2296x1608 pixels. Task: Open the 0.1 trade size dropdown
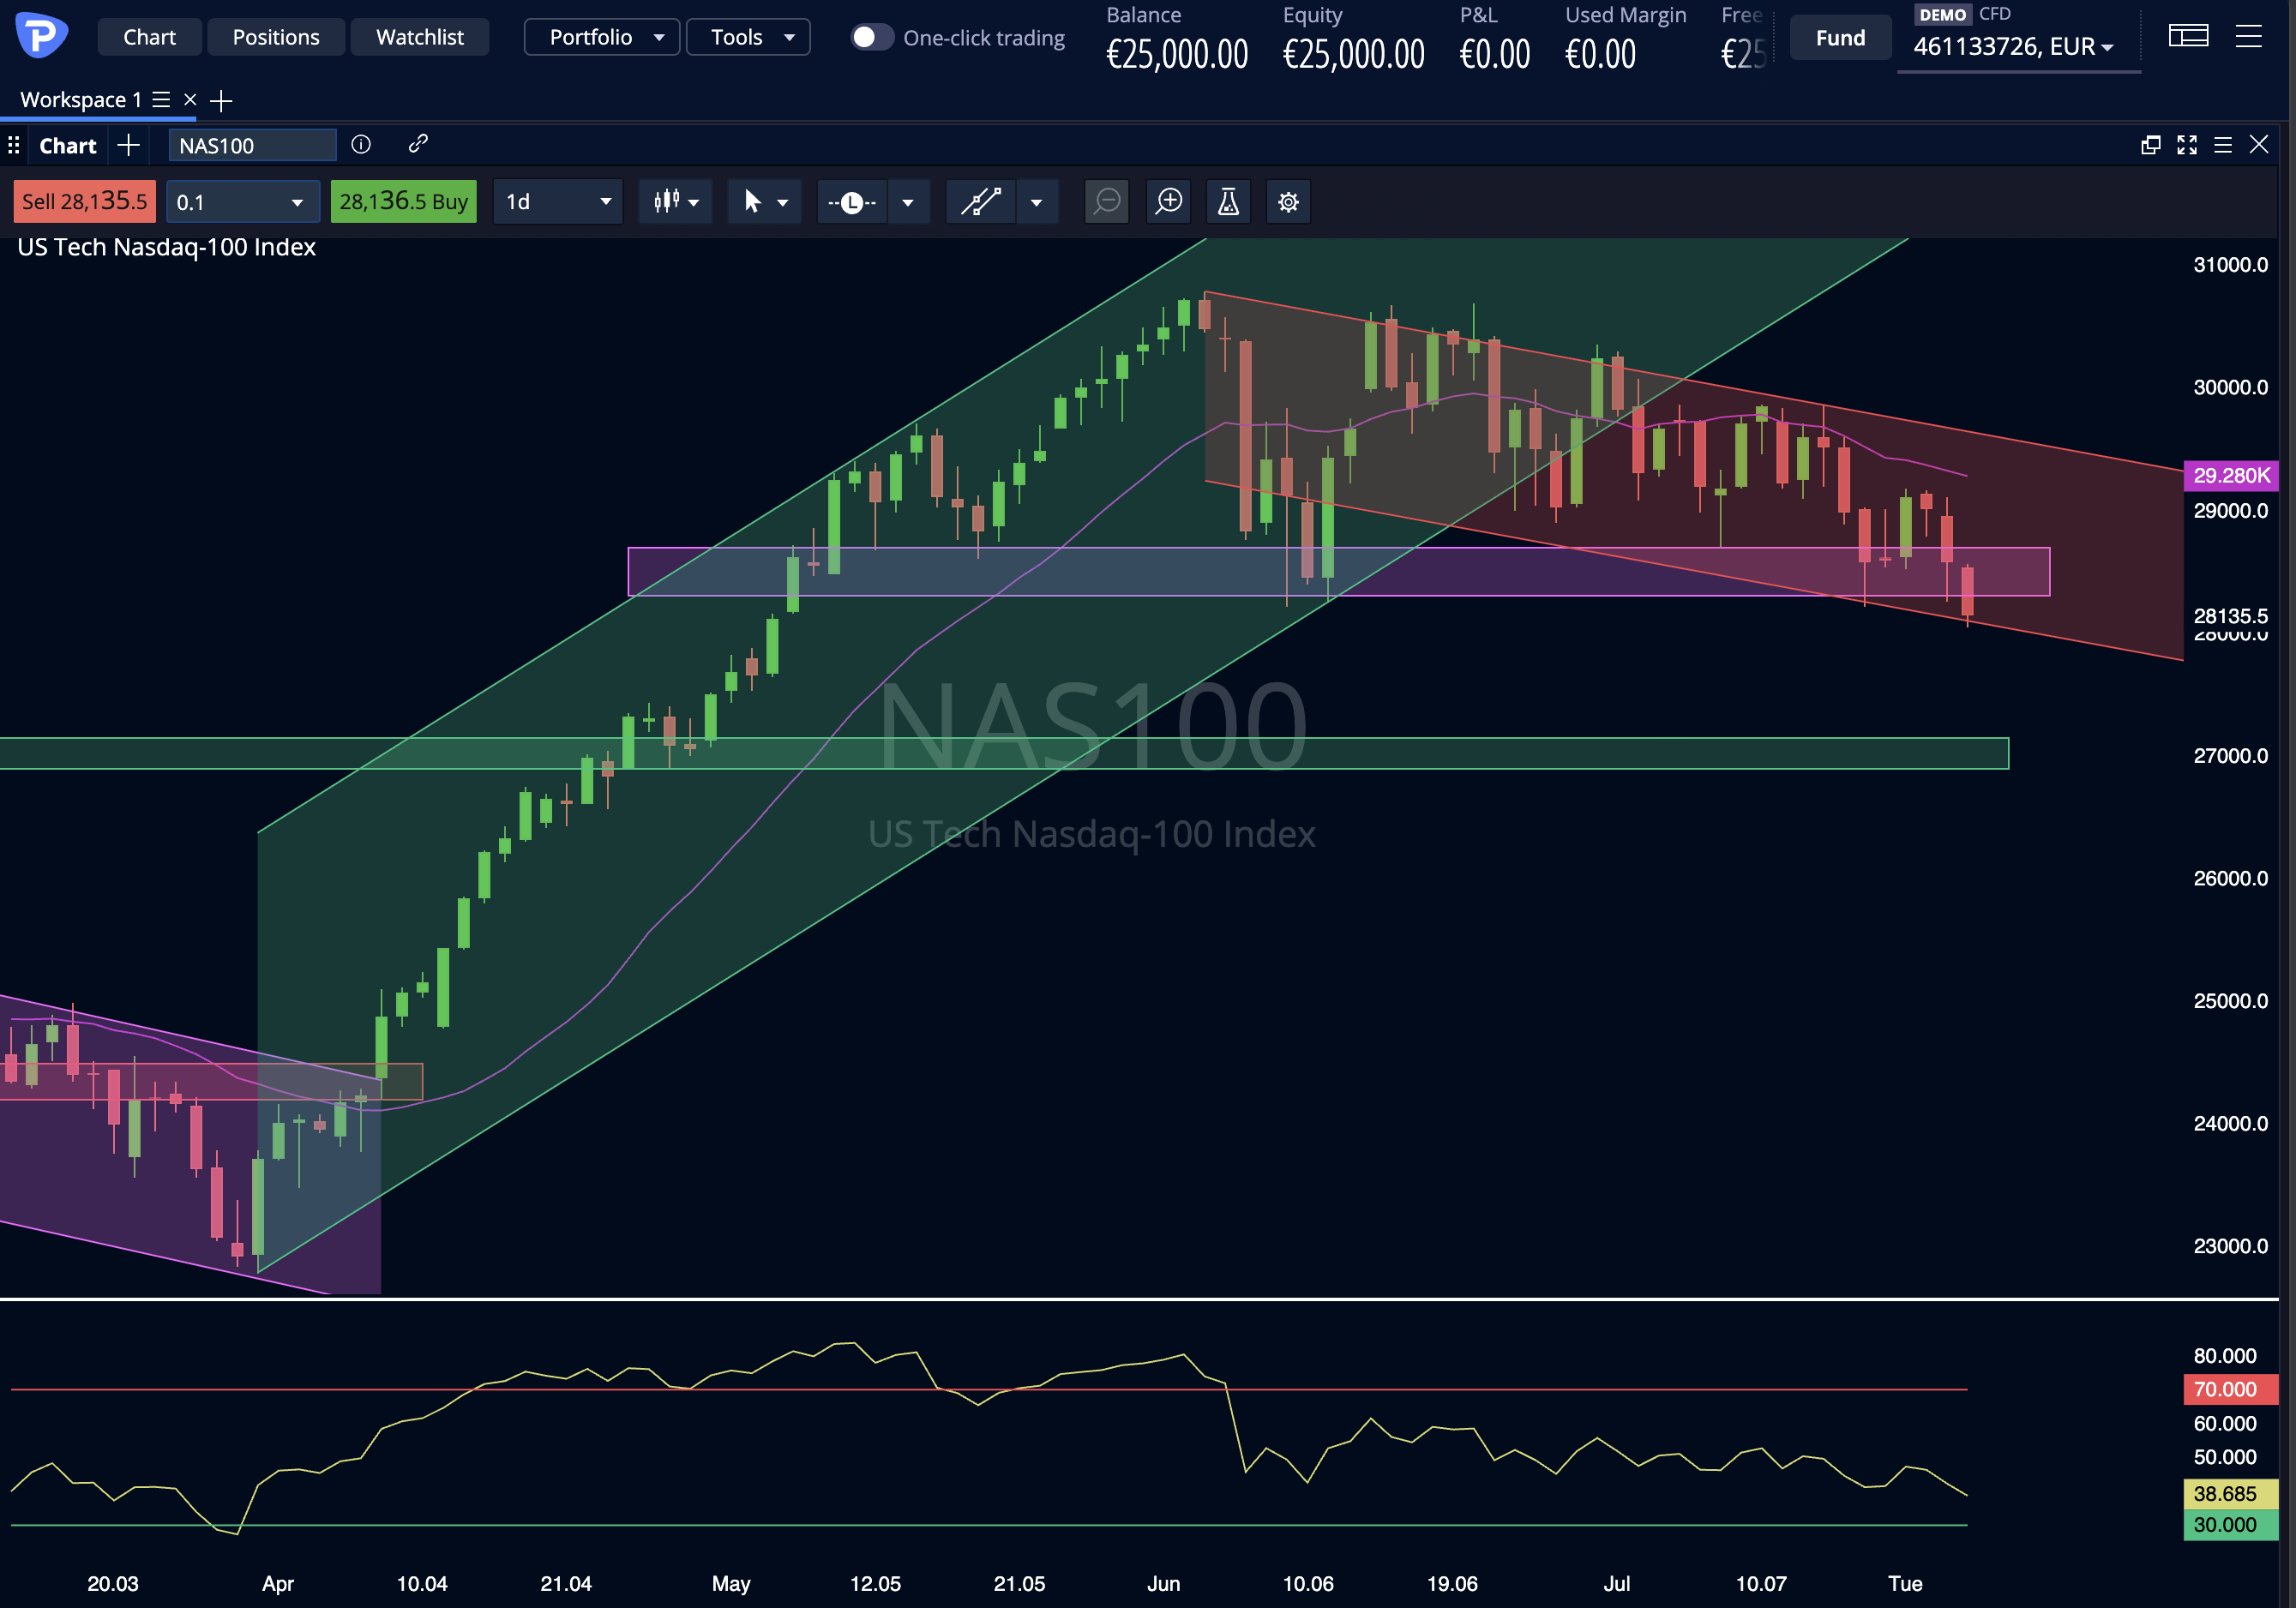click(x=242, y=201)
